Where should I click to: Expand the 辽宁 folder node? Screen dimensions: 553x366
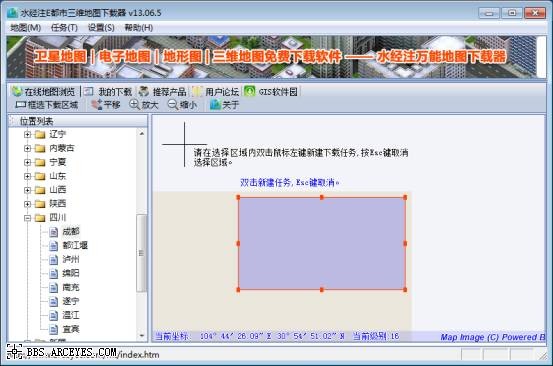pyautogui.click(x=28, y=134)
